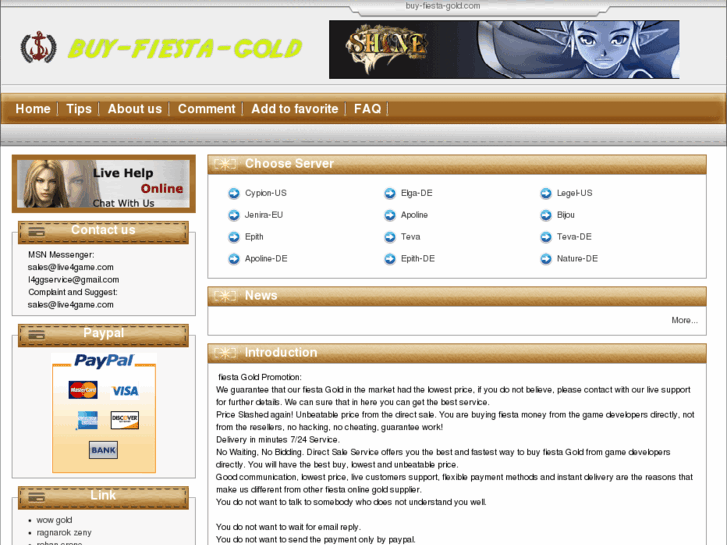Open the FAQ menu item

click(x=367, y=109)
